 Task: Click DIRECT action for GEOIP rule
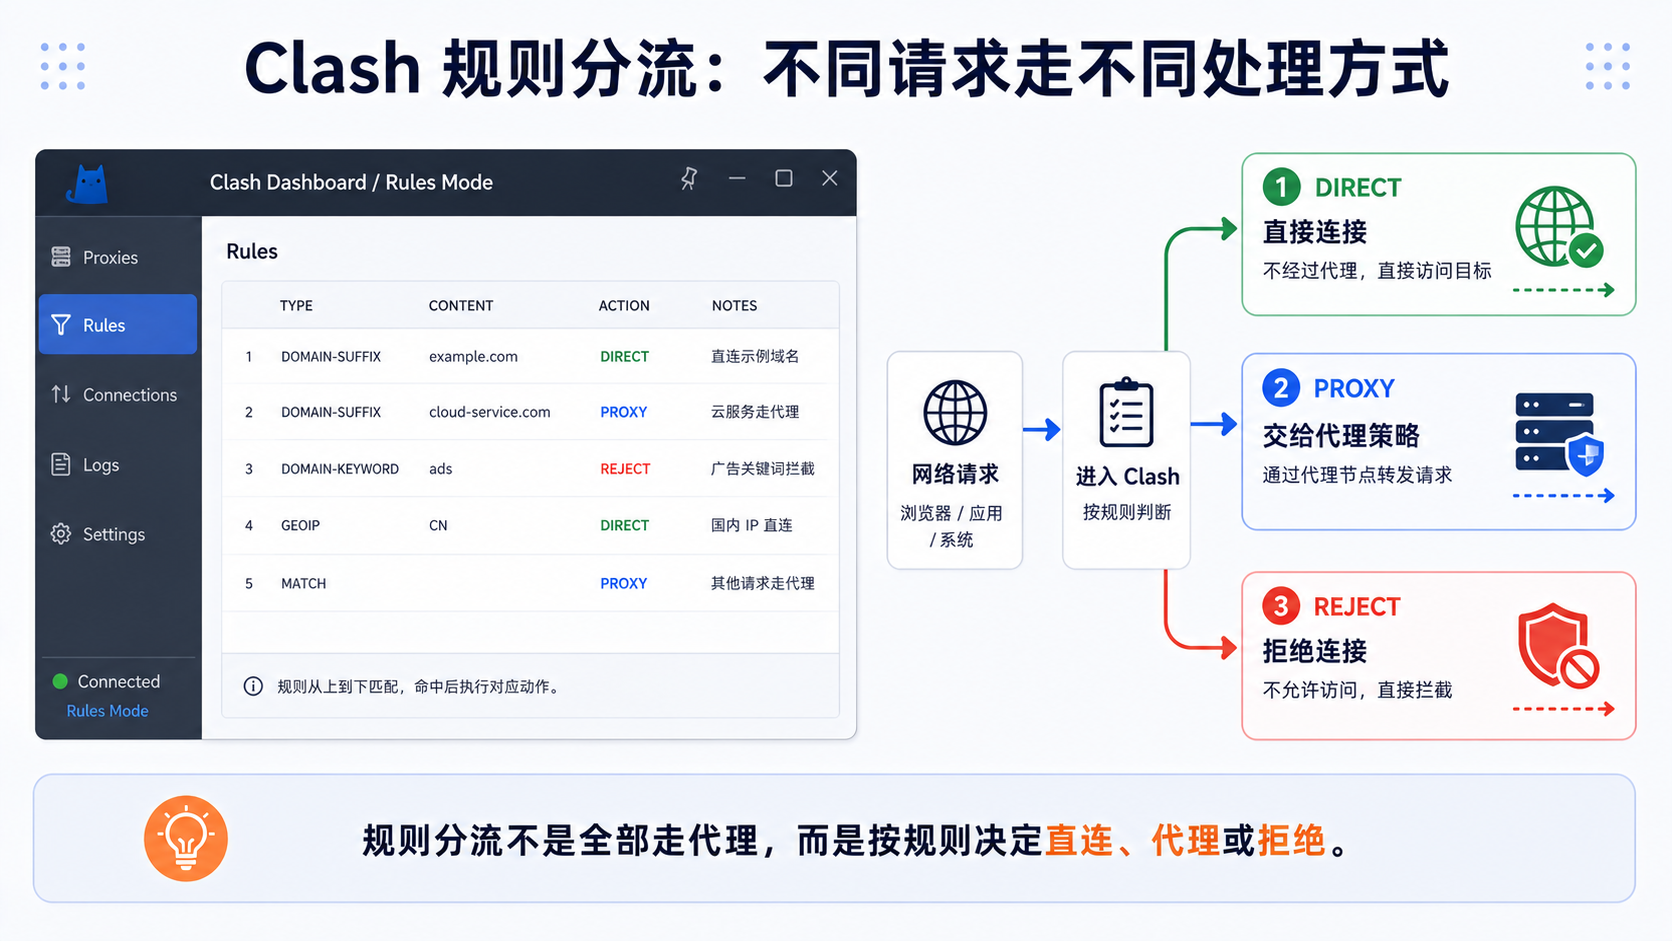pos(624,526)
